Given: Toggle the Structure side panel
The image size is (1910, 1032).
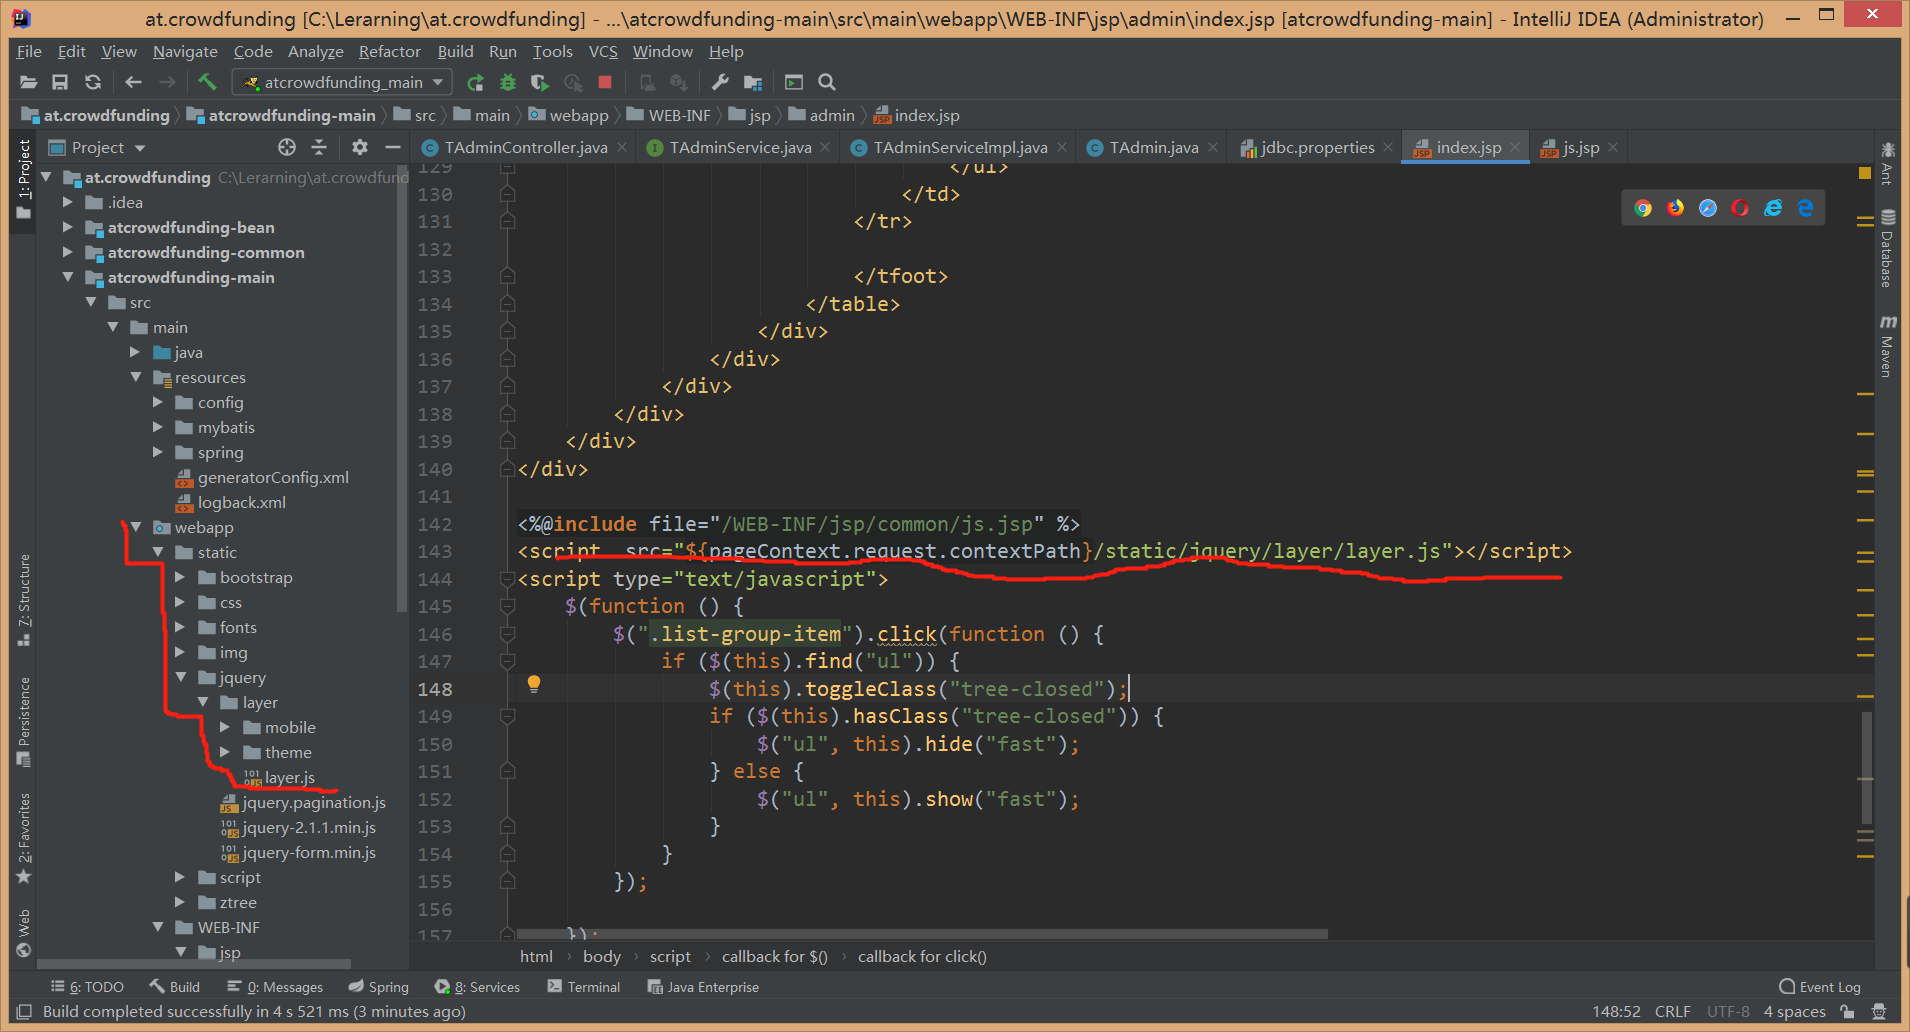Looking at the screenshot, I should [x=24, y=600].
